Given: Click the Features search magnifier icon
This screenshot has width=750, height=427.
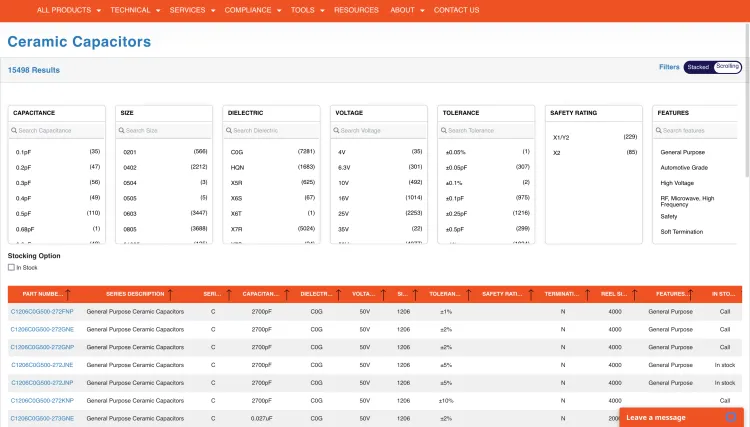Looking at the screenshot, I should (659, 130).
